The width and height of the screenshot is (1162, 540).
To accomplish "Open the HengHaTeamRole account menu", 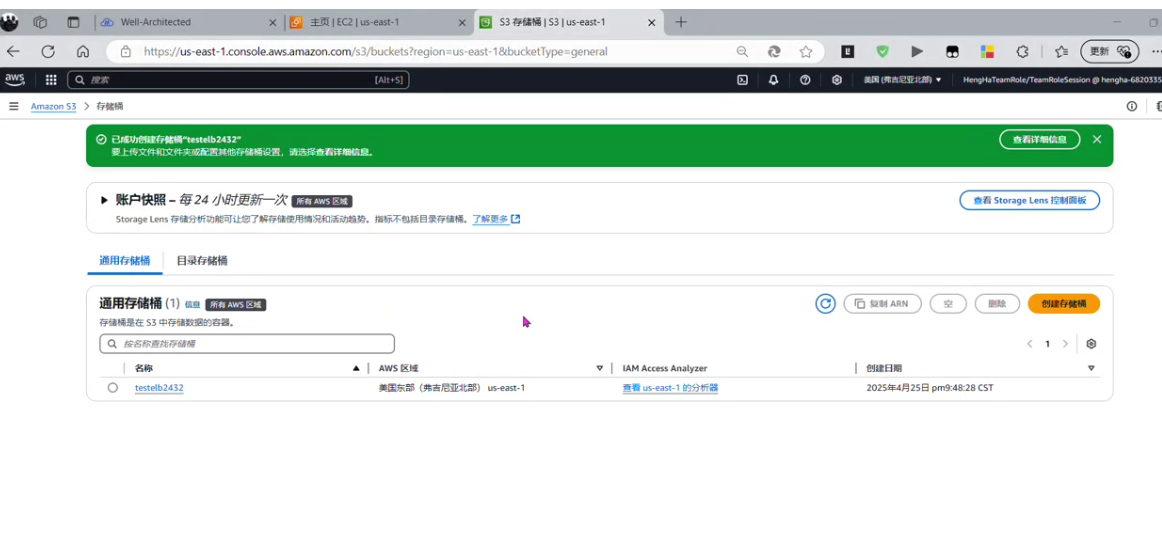I will click(x=1062, y=80).
